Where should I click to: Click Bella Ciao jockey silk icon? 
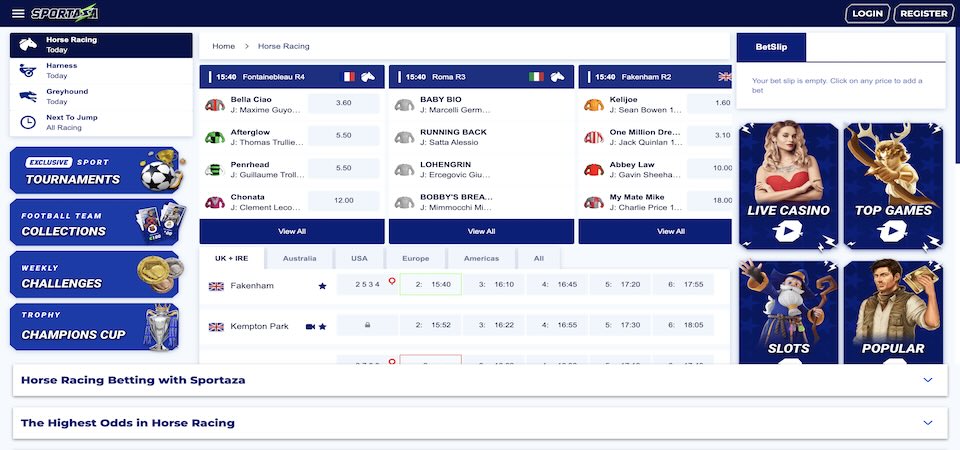215,105
